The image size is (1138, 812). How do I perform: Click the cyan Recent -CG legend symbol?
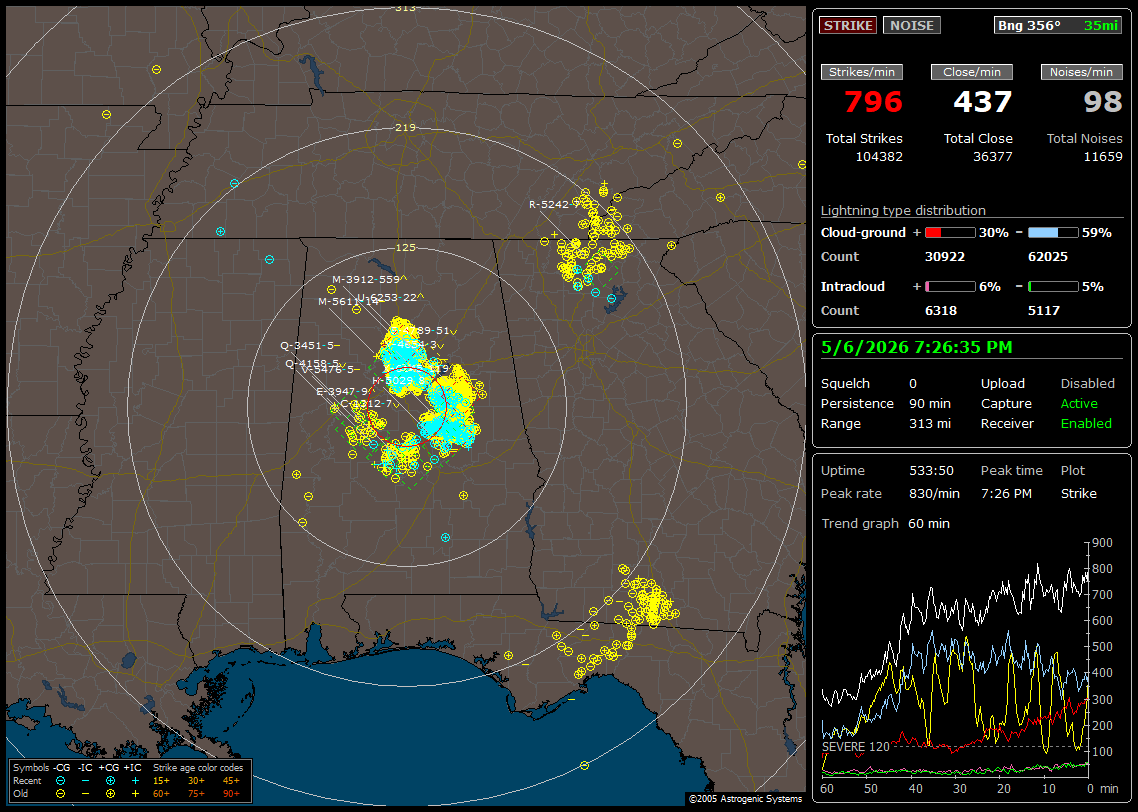click(x=60, y=781)
